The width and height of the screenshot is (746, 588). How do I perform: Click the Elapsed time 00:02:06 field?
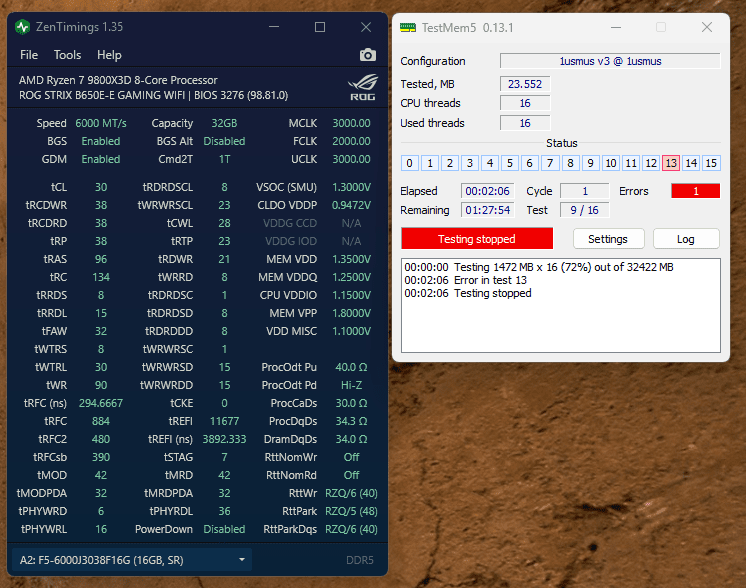[488, 191]
